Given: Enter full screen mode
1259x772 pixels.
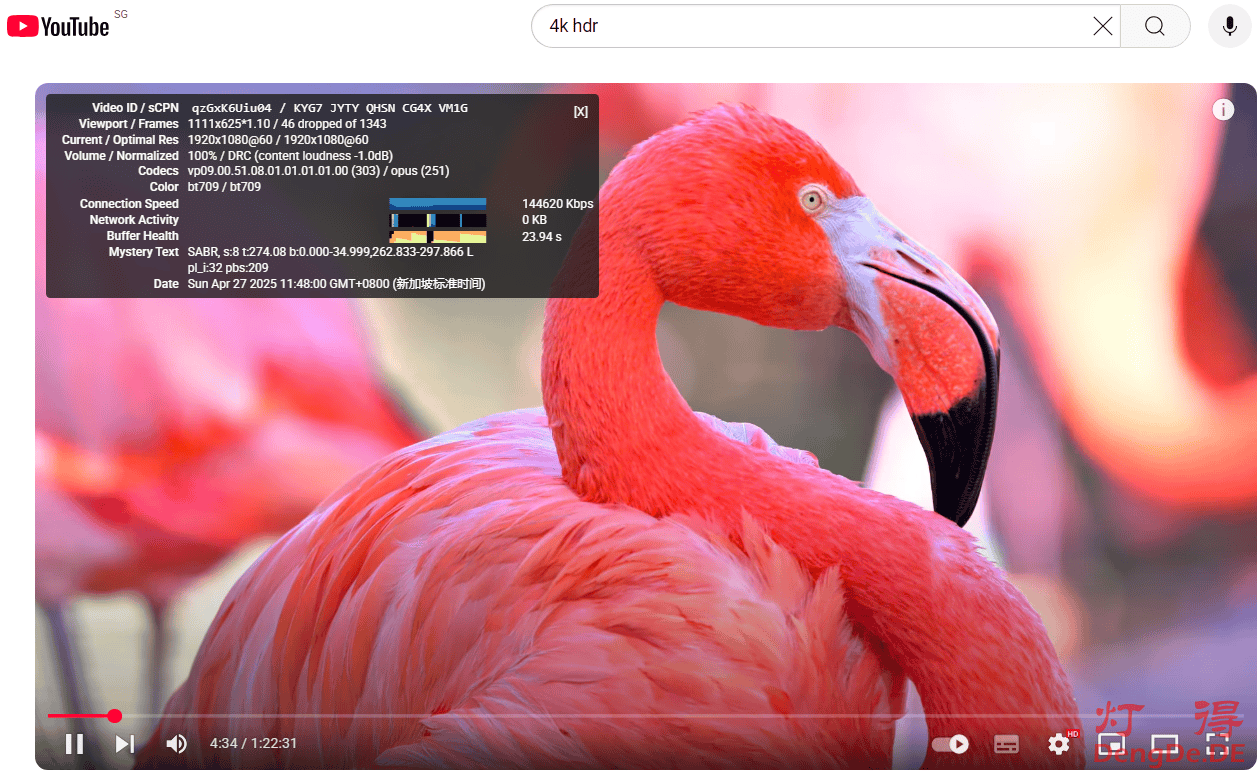Looking at the screenshot, I should tap(1217, 744).
